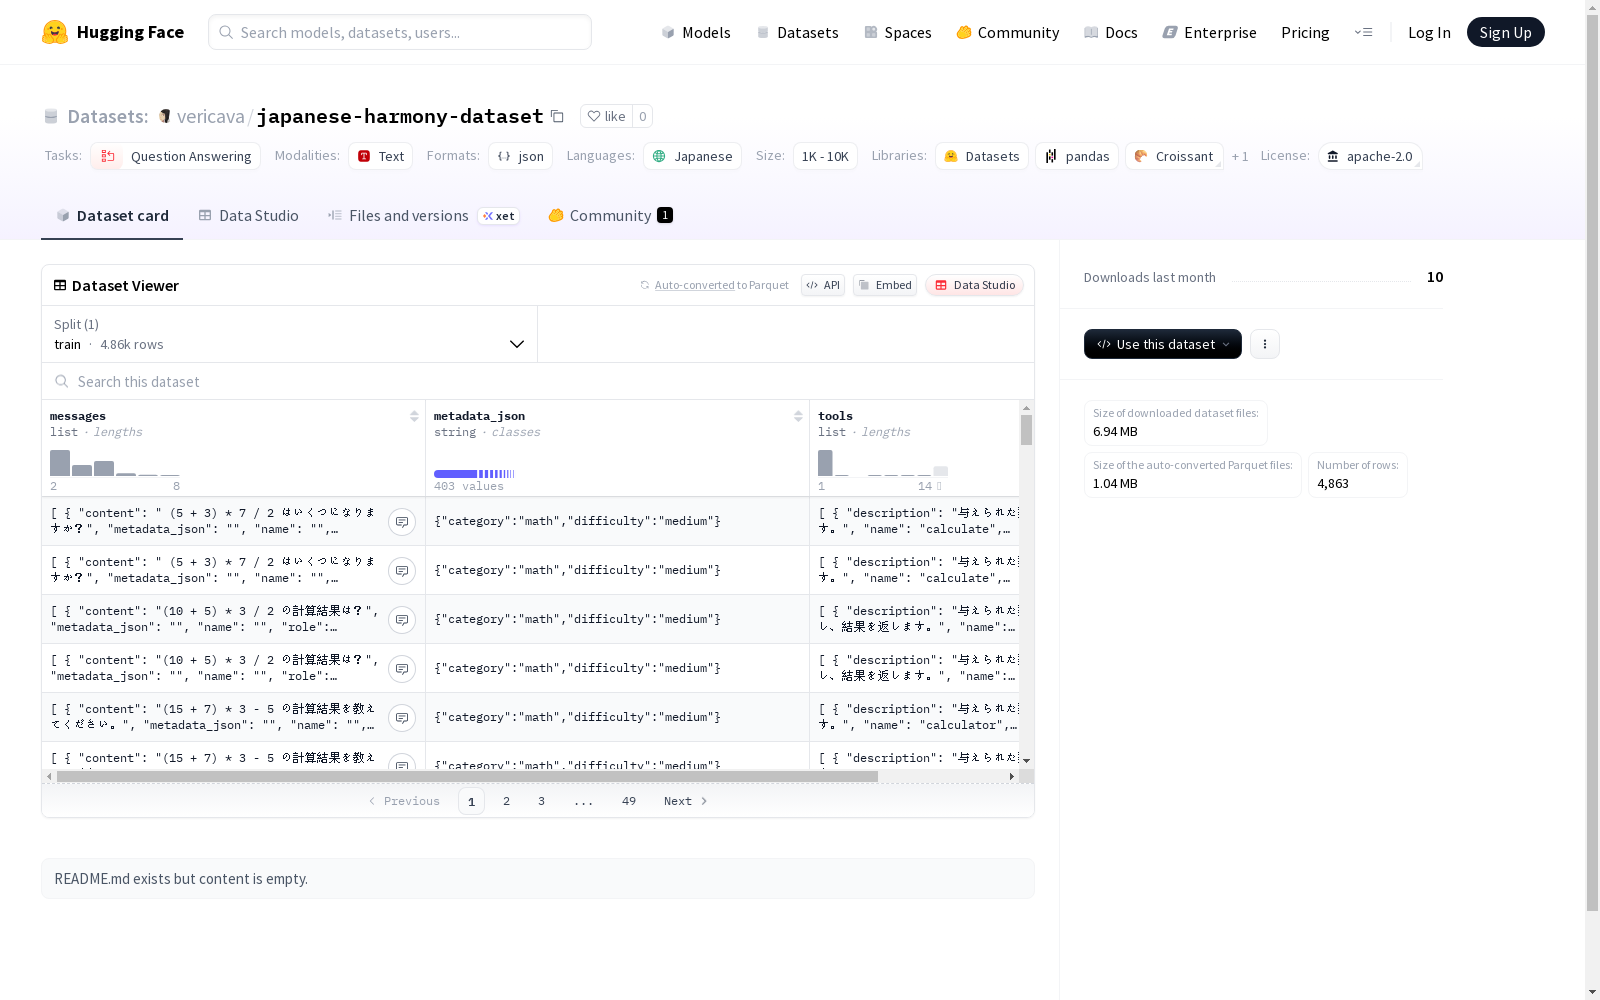Viewport: 1600px width, 1000px height.
Task: Open Data Studio button in viewer header
Action: tap(975, 285)
